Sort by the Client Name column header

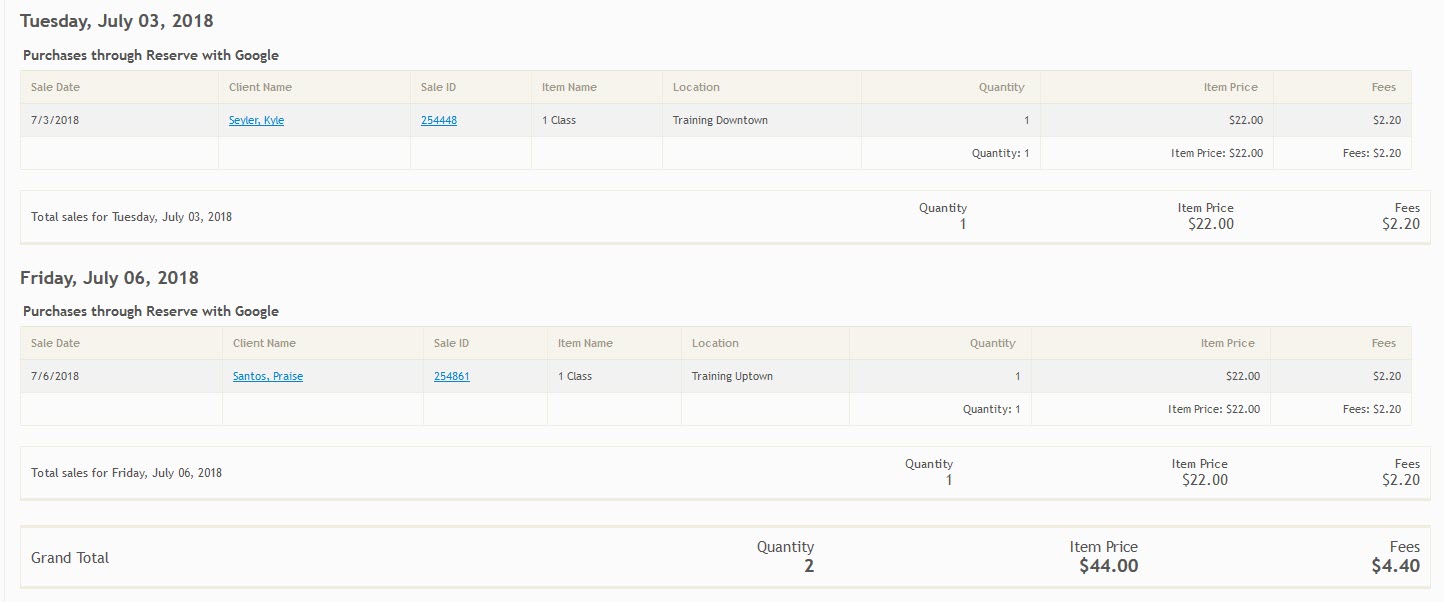pyautogui.click(x=261, y=87)
